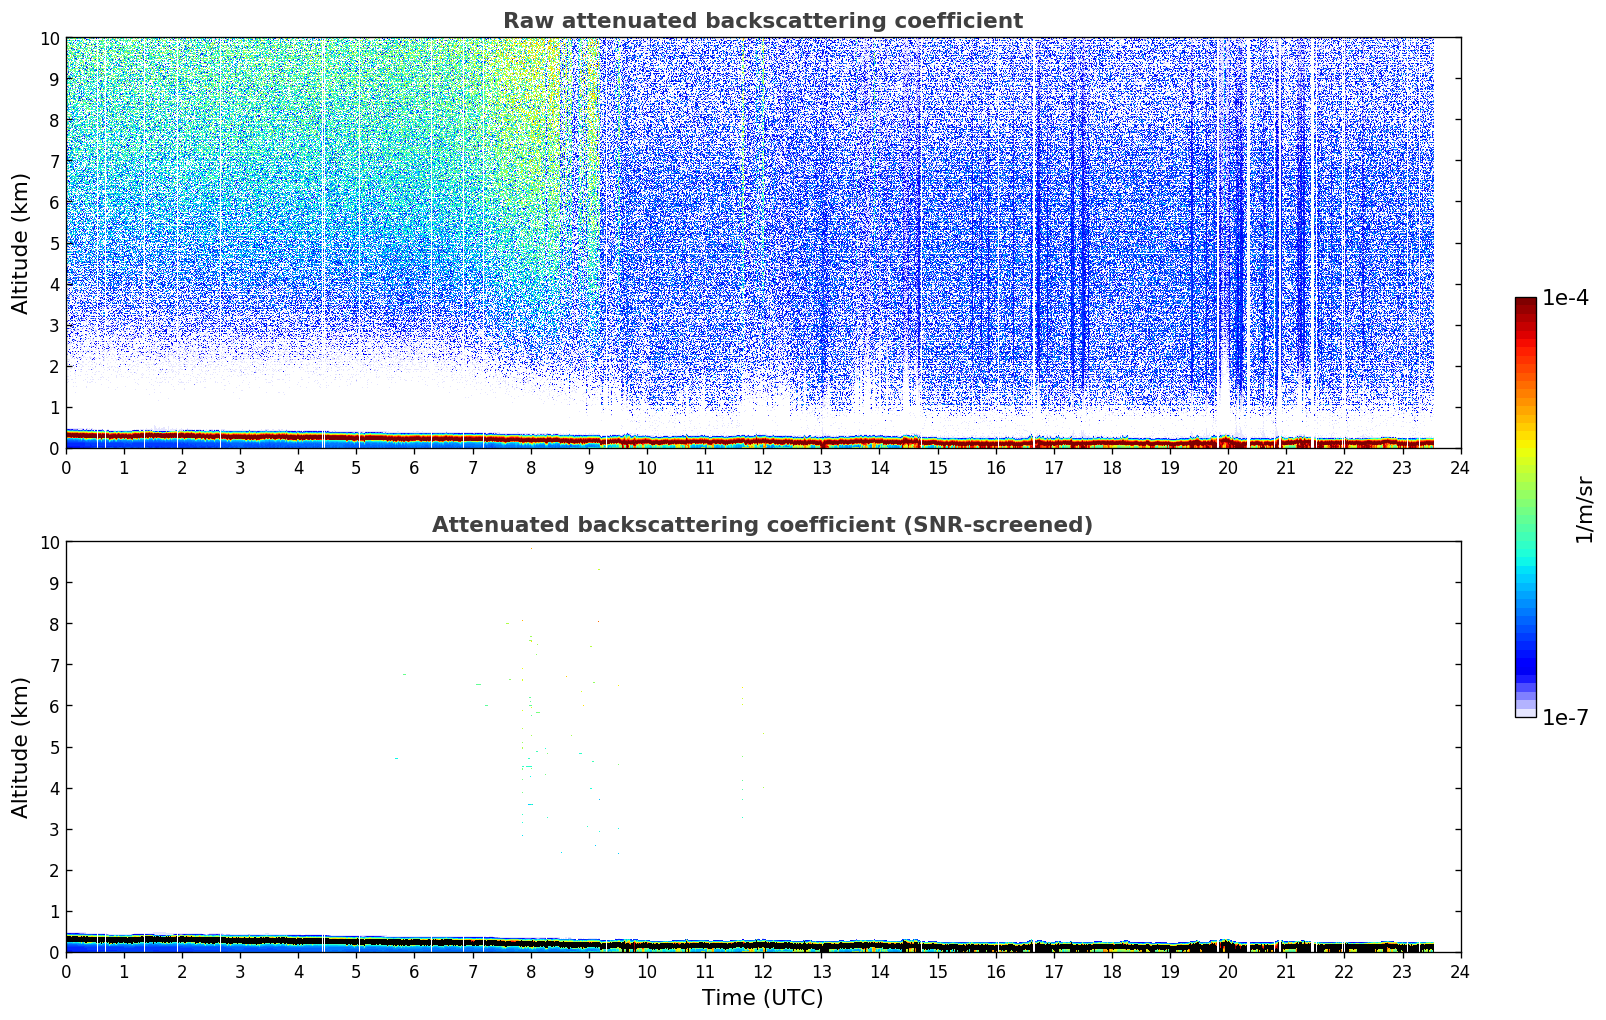1606x1020 pixels.
Task: Click the 'Attenuated backscattering coefficient (SNR-screened)' title
Action: pyautogui.click(x=762, y=525)
